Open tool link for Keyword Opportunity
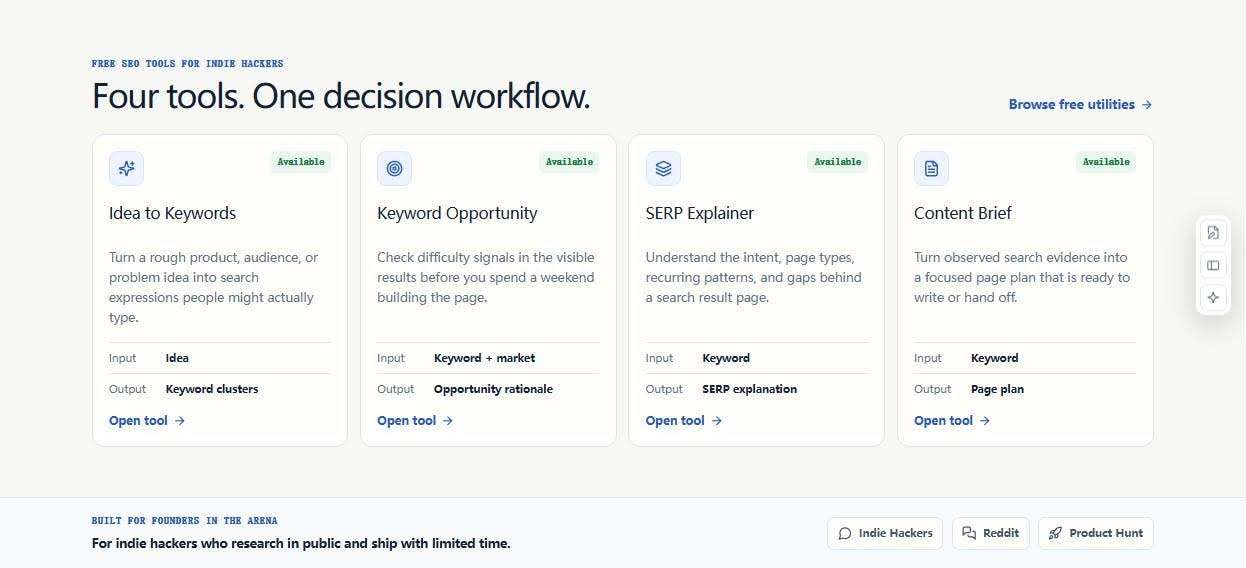 pyautogui.click(x=415, y=421)
